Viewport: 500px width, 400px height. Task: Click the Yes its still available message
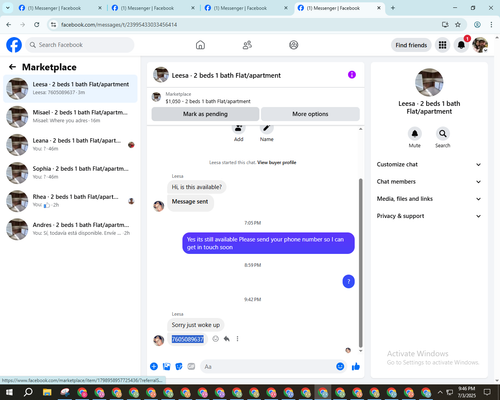[x=268, y=243]
